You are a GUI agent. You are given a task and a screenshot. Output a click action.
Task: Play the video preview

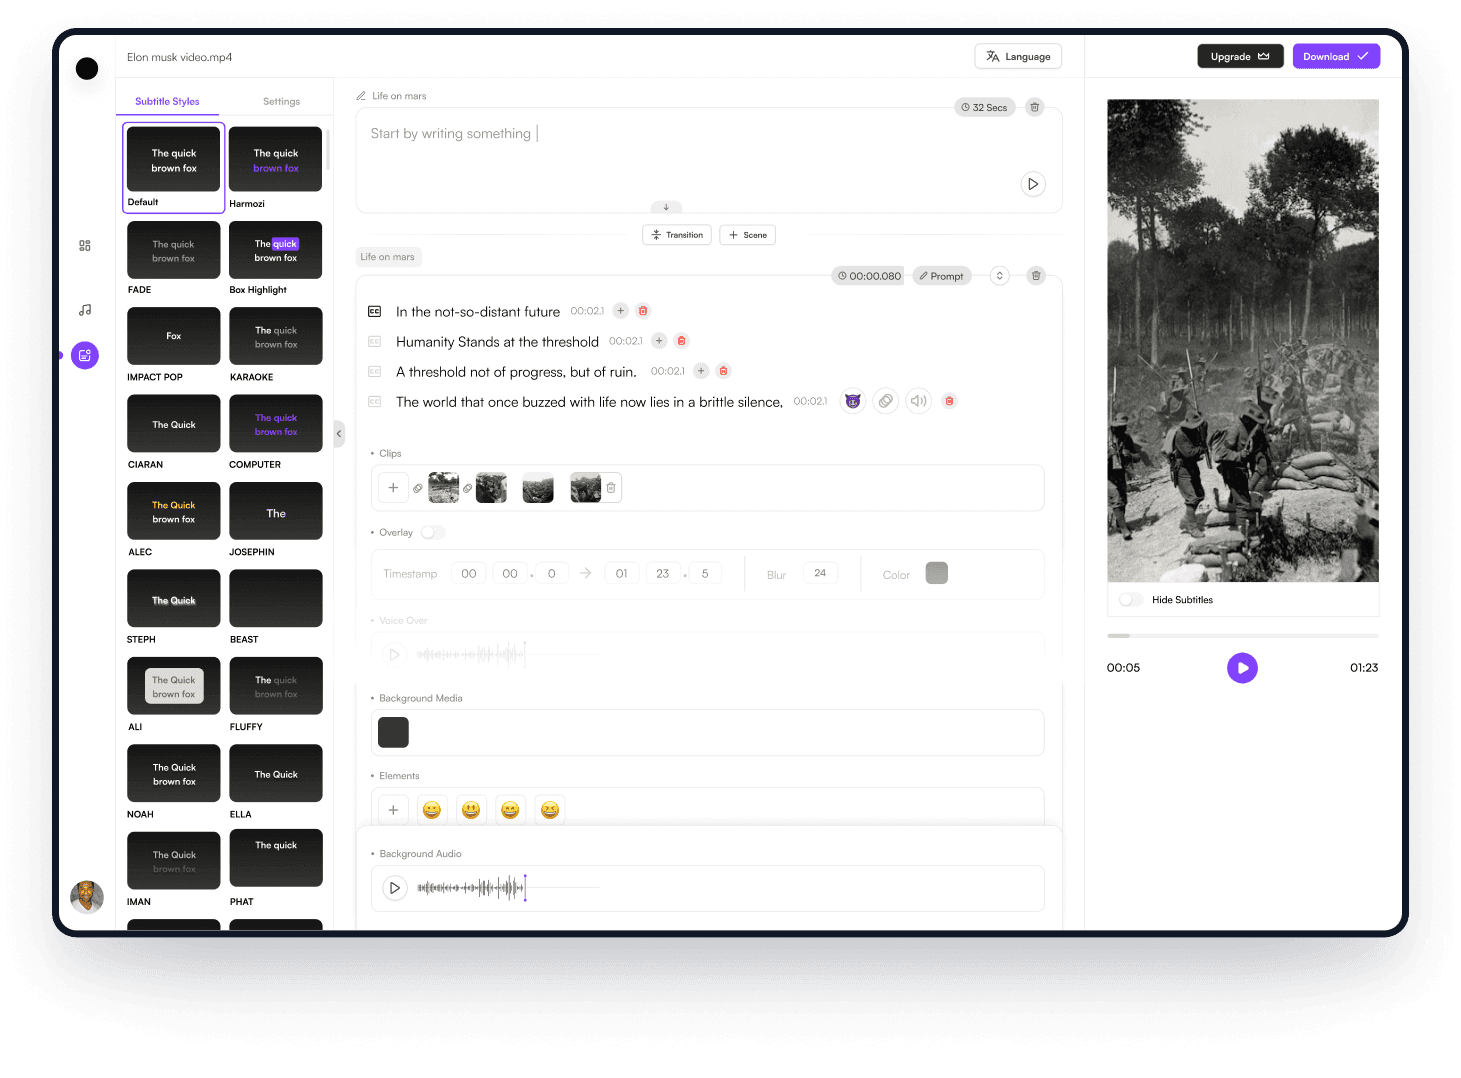[1242, 667]
